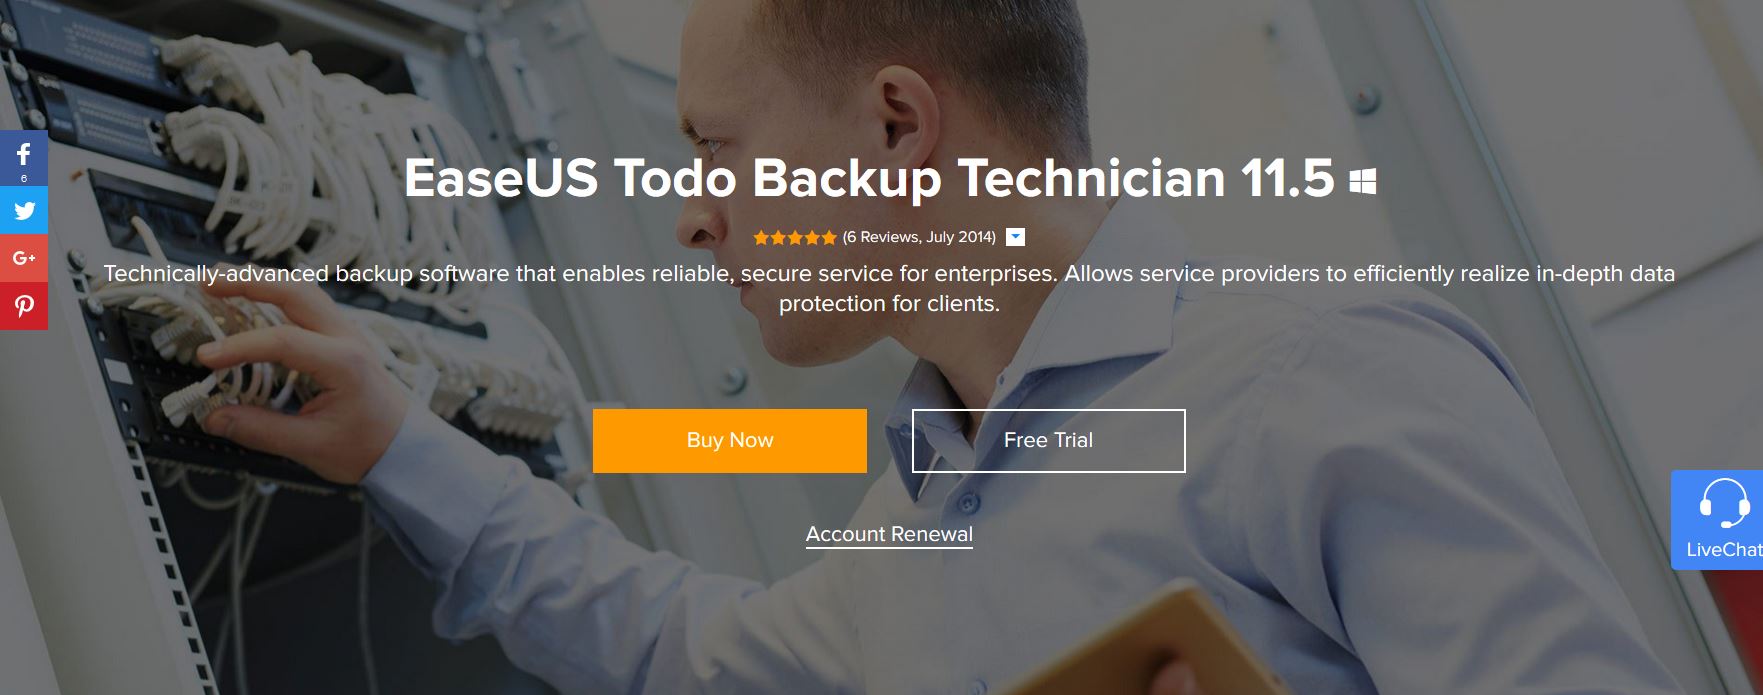Click the LiveChat label text
Image resolution: width=1763 pixels, height=695 pixels.
[1724, 550]
